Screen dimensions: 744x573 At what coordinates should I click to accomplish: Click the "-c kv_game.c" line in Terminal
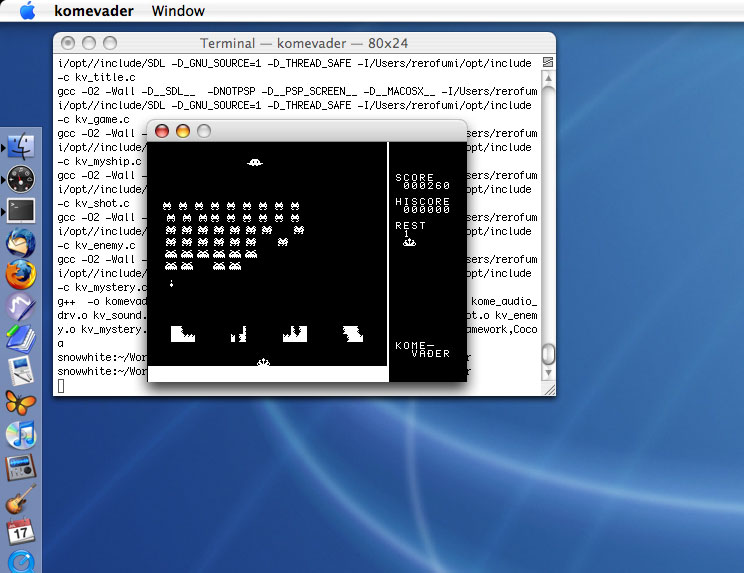click(93, 120)
